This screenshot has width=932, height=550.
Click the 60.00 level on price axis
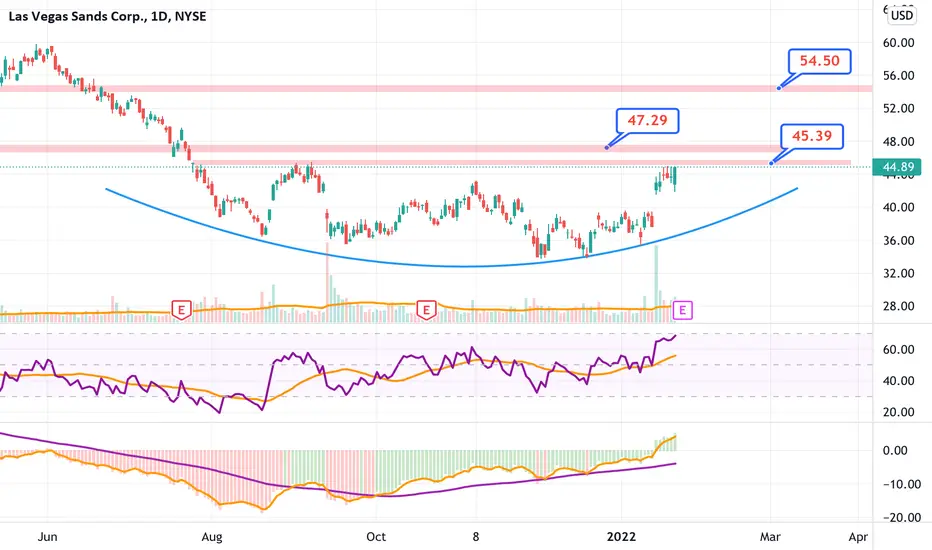(898, 43)
